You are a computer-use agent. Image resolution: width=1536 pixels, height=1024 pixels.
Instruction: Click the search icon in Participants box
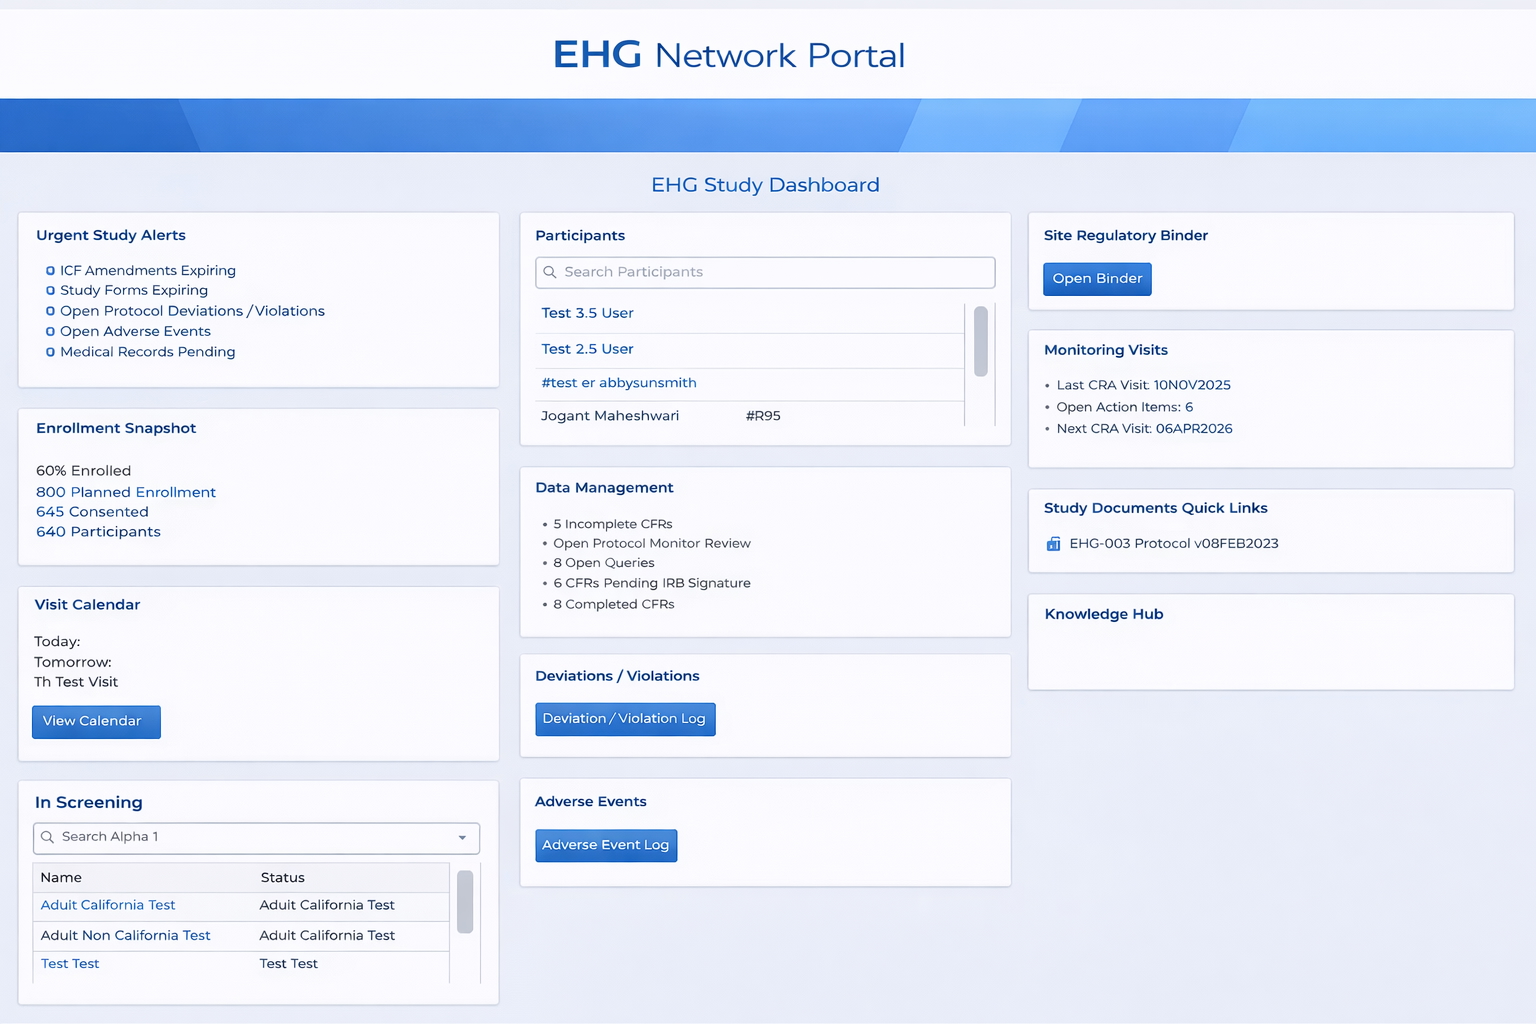pos(550,272)
